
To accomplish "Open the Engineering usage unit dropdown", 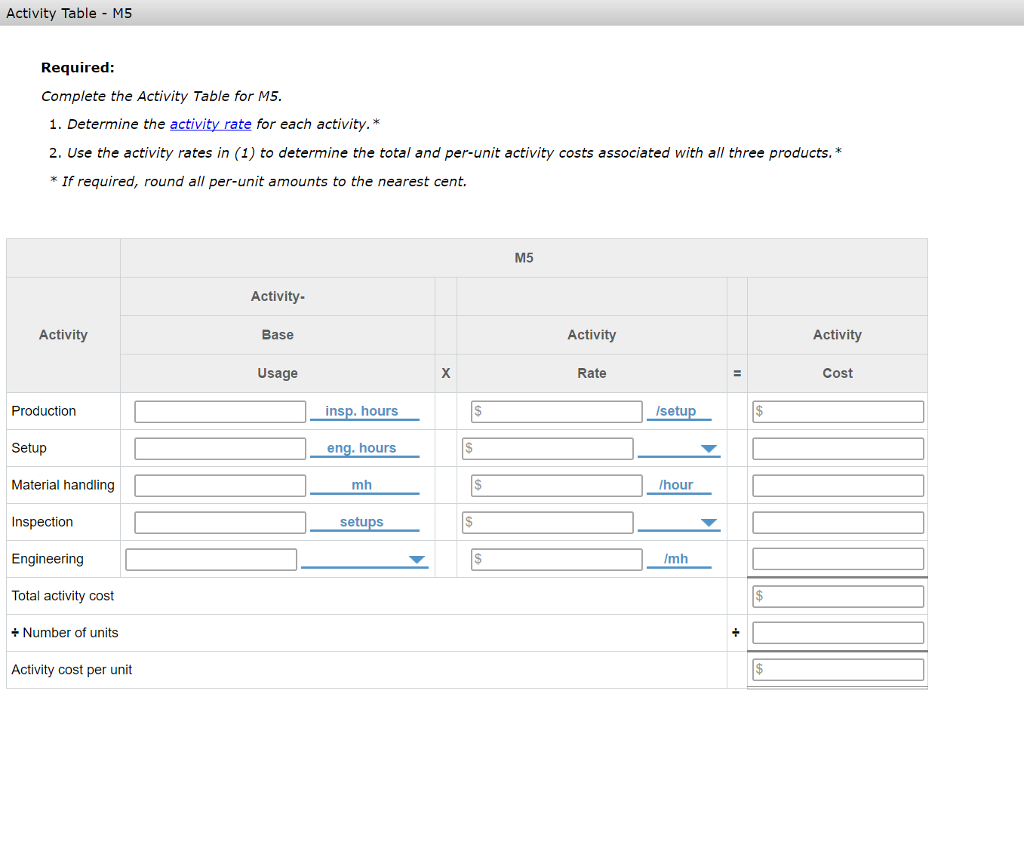I will pyautogui.click(x=364, y=559).
